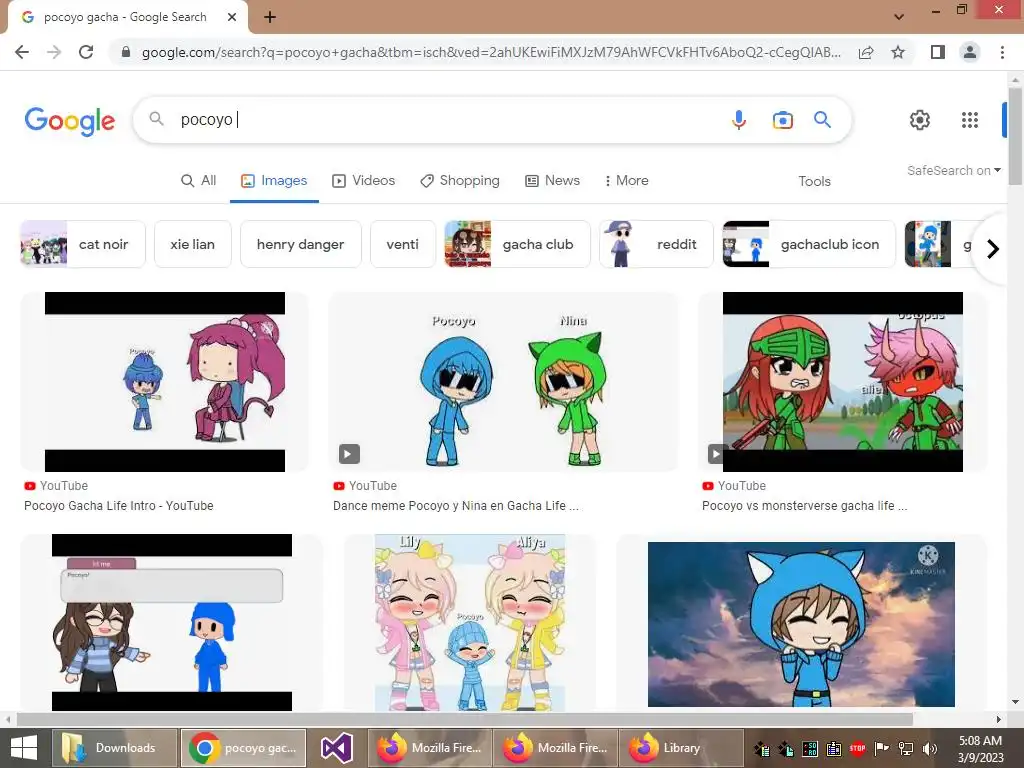The width and height of the screenshot is (1024, 768).
Task: Click the play icon on monsterverse image
Action: [x=716, y=454]
